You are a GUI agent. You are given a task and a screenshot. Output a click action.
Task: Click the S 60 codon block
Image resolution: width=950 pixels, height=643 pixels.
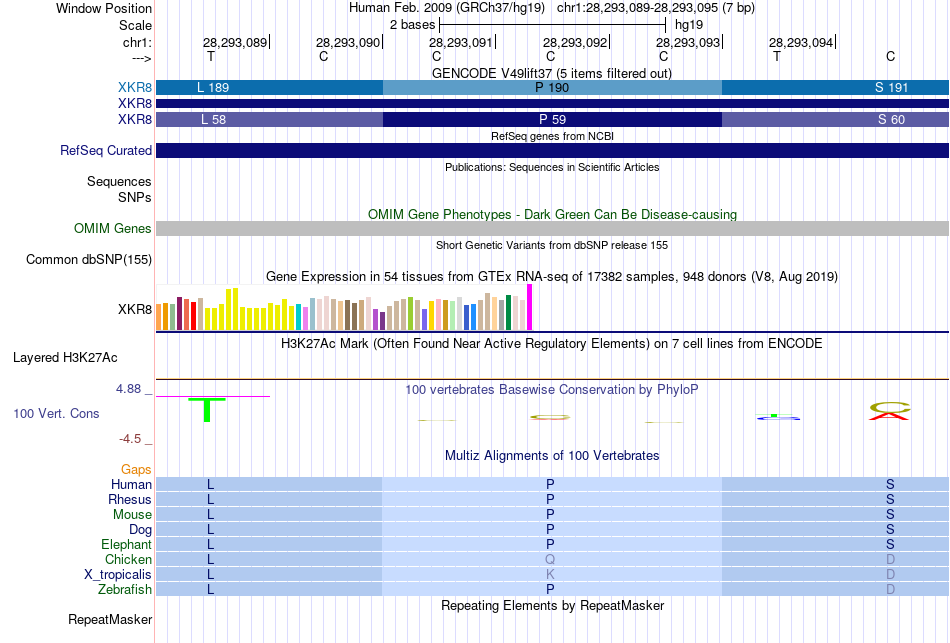[835, 119]
